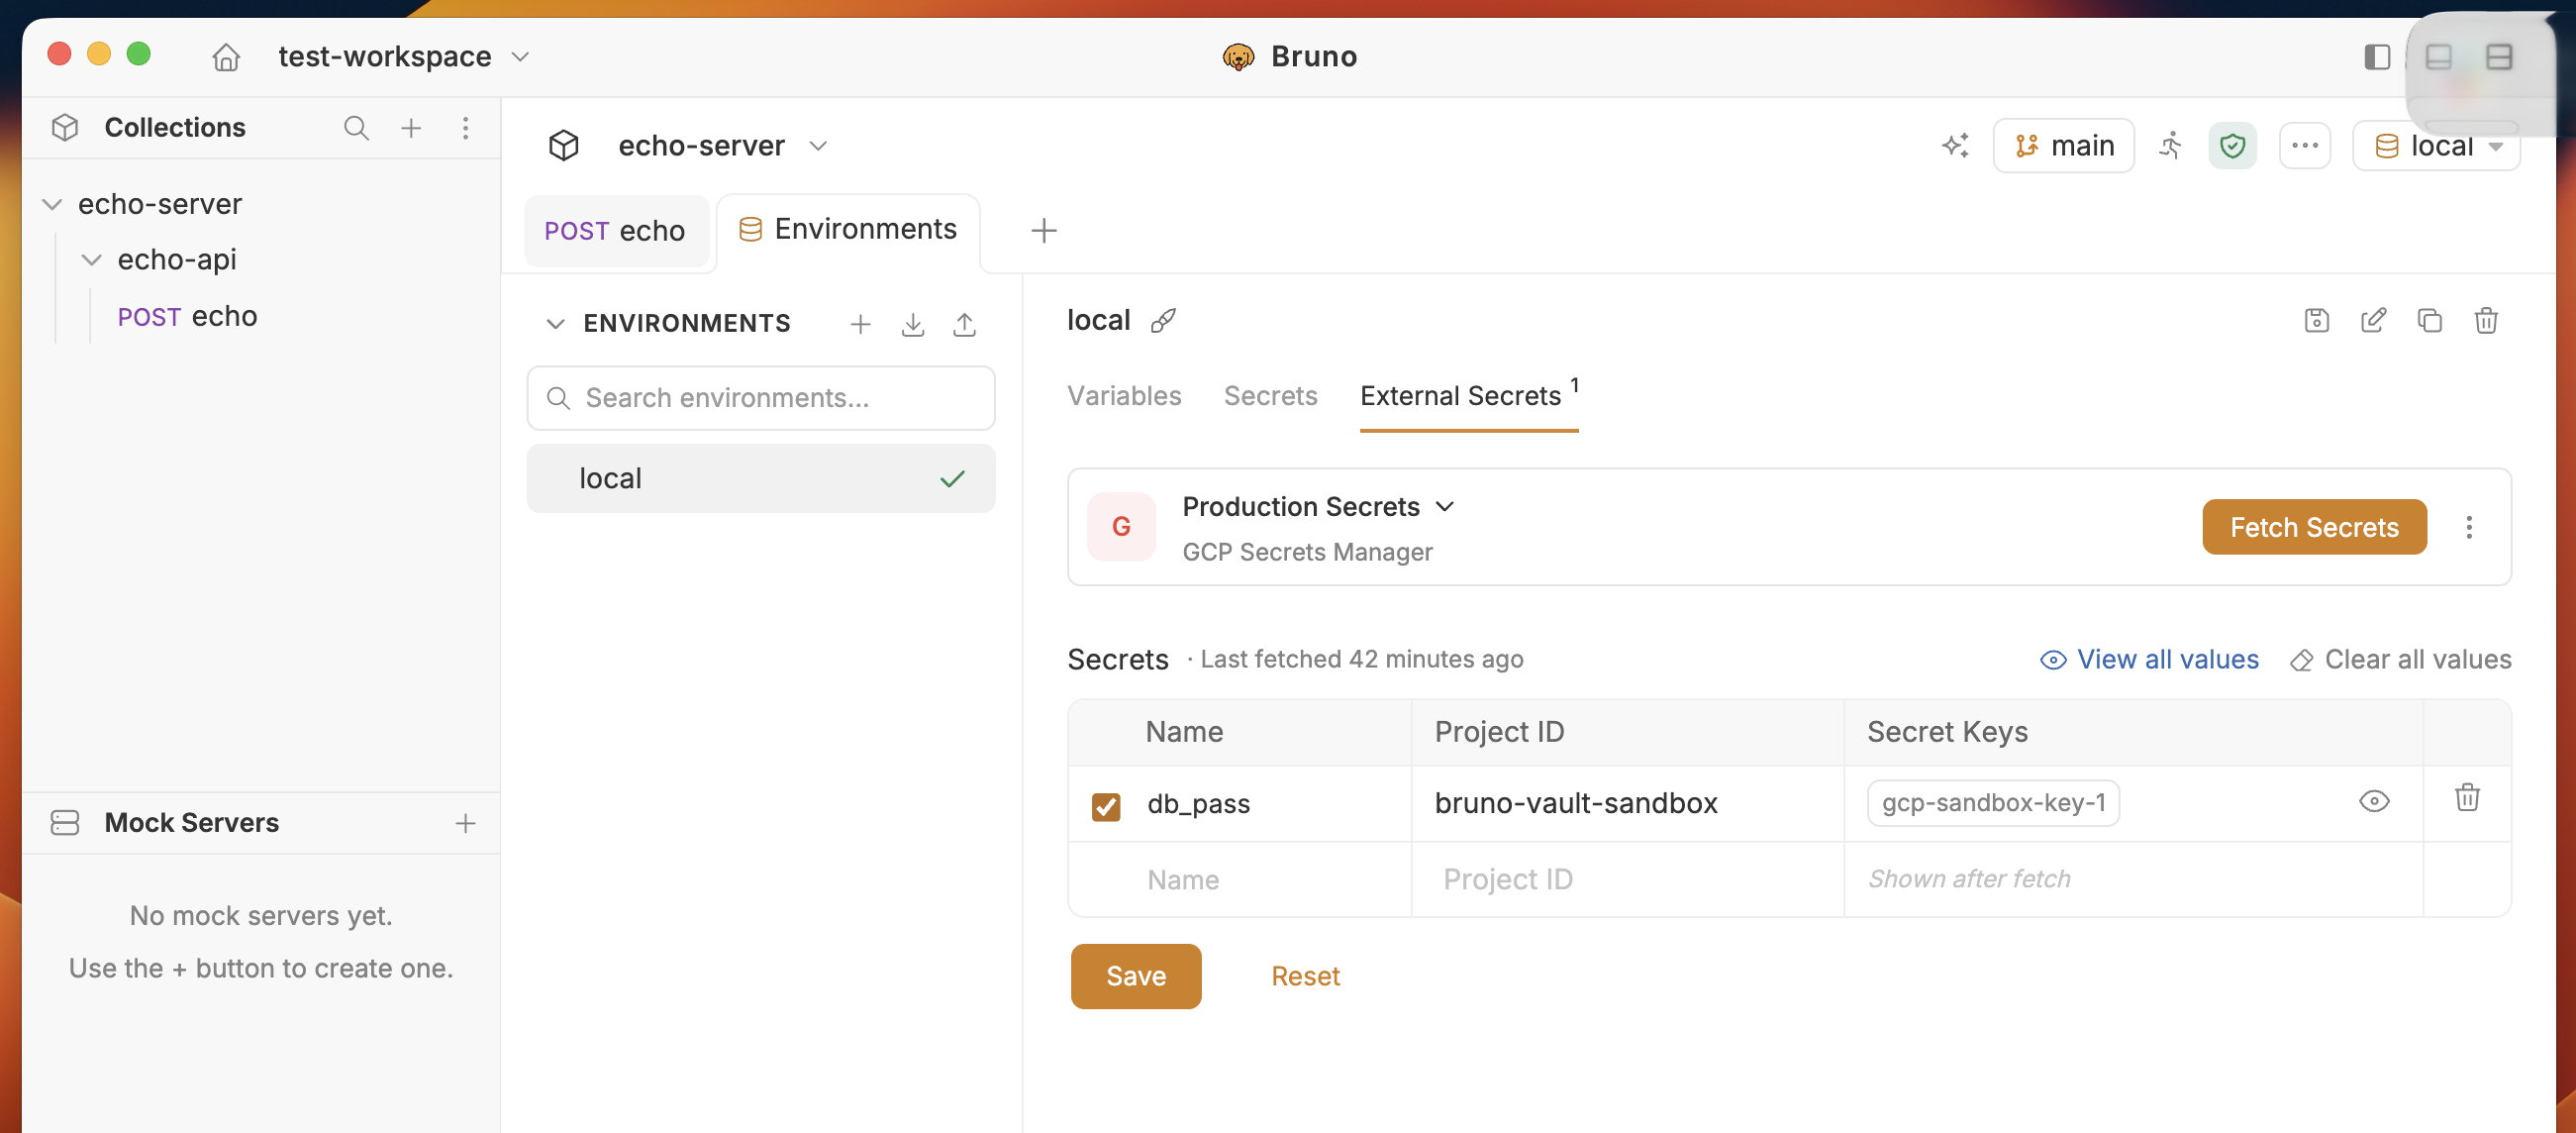Click the db_pass secret name

point(1198,804)
